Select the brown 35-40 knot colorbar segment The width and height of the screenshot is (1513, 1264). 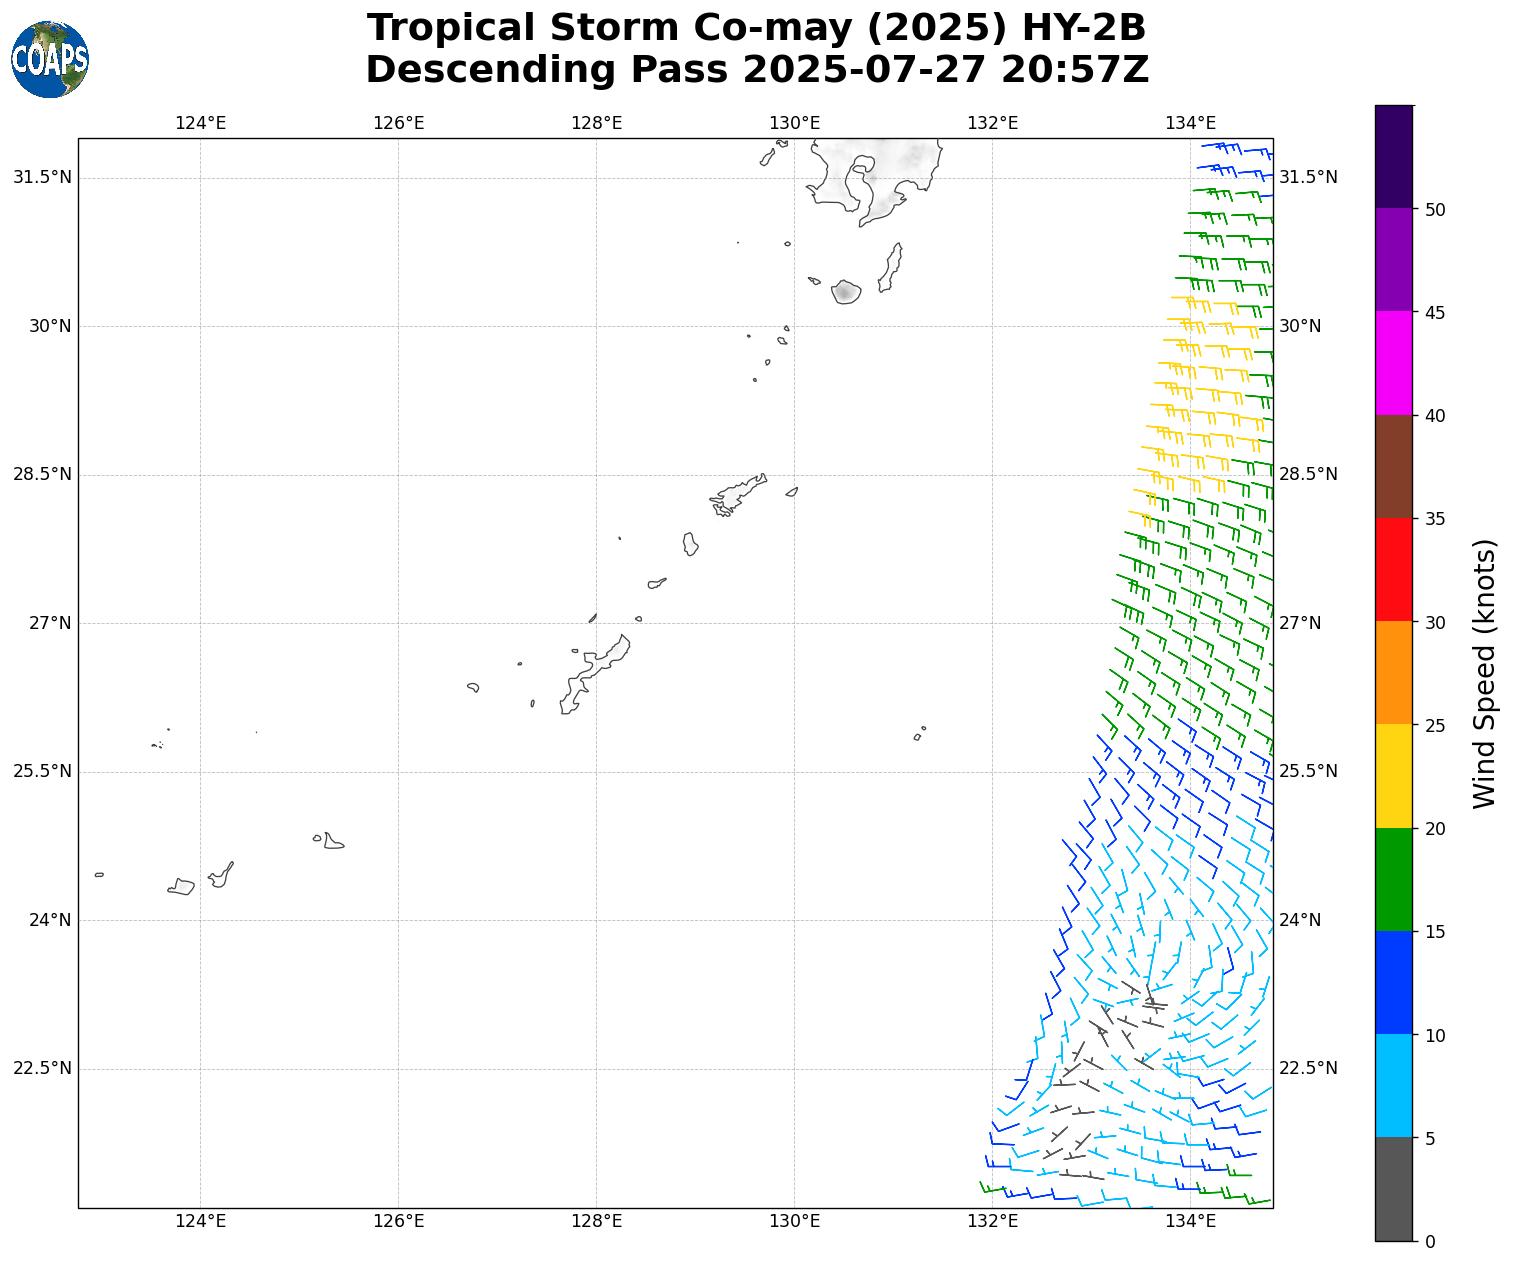point(1393,466)
